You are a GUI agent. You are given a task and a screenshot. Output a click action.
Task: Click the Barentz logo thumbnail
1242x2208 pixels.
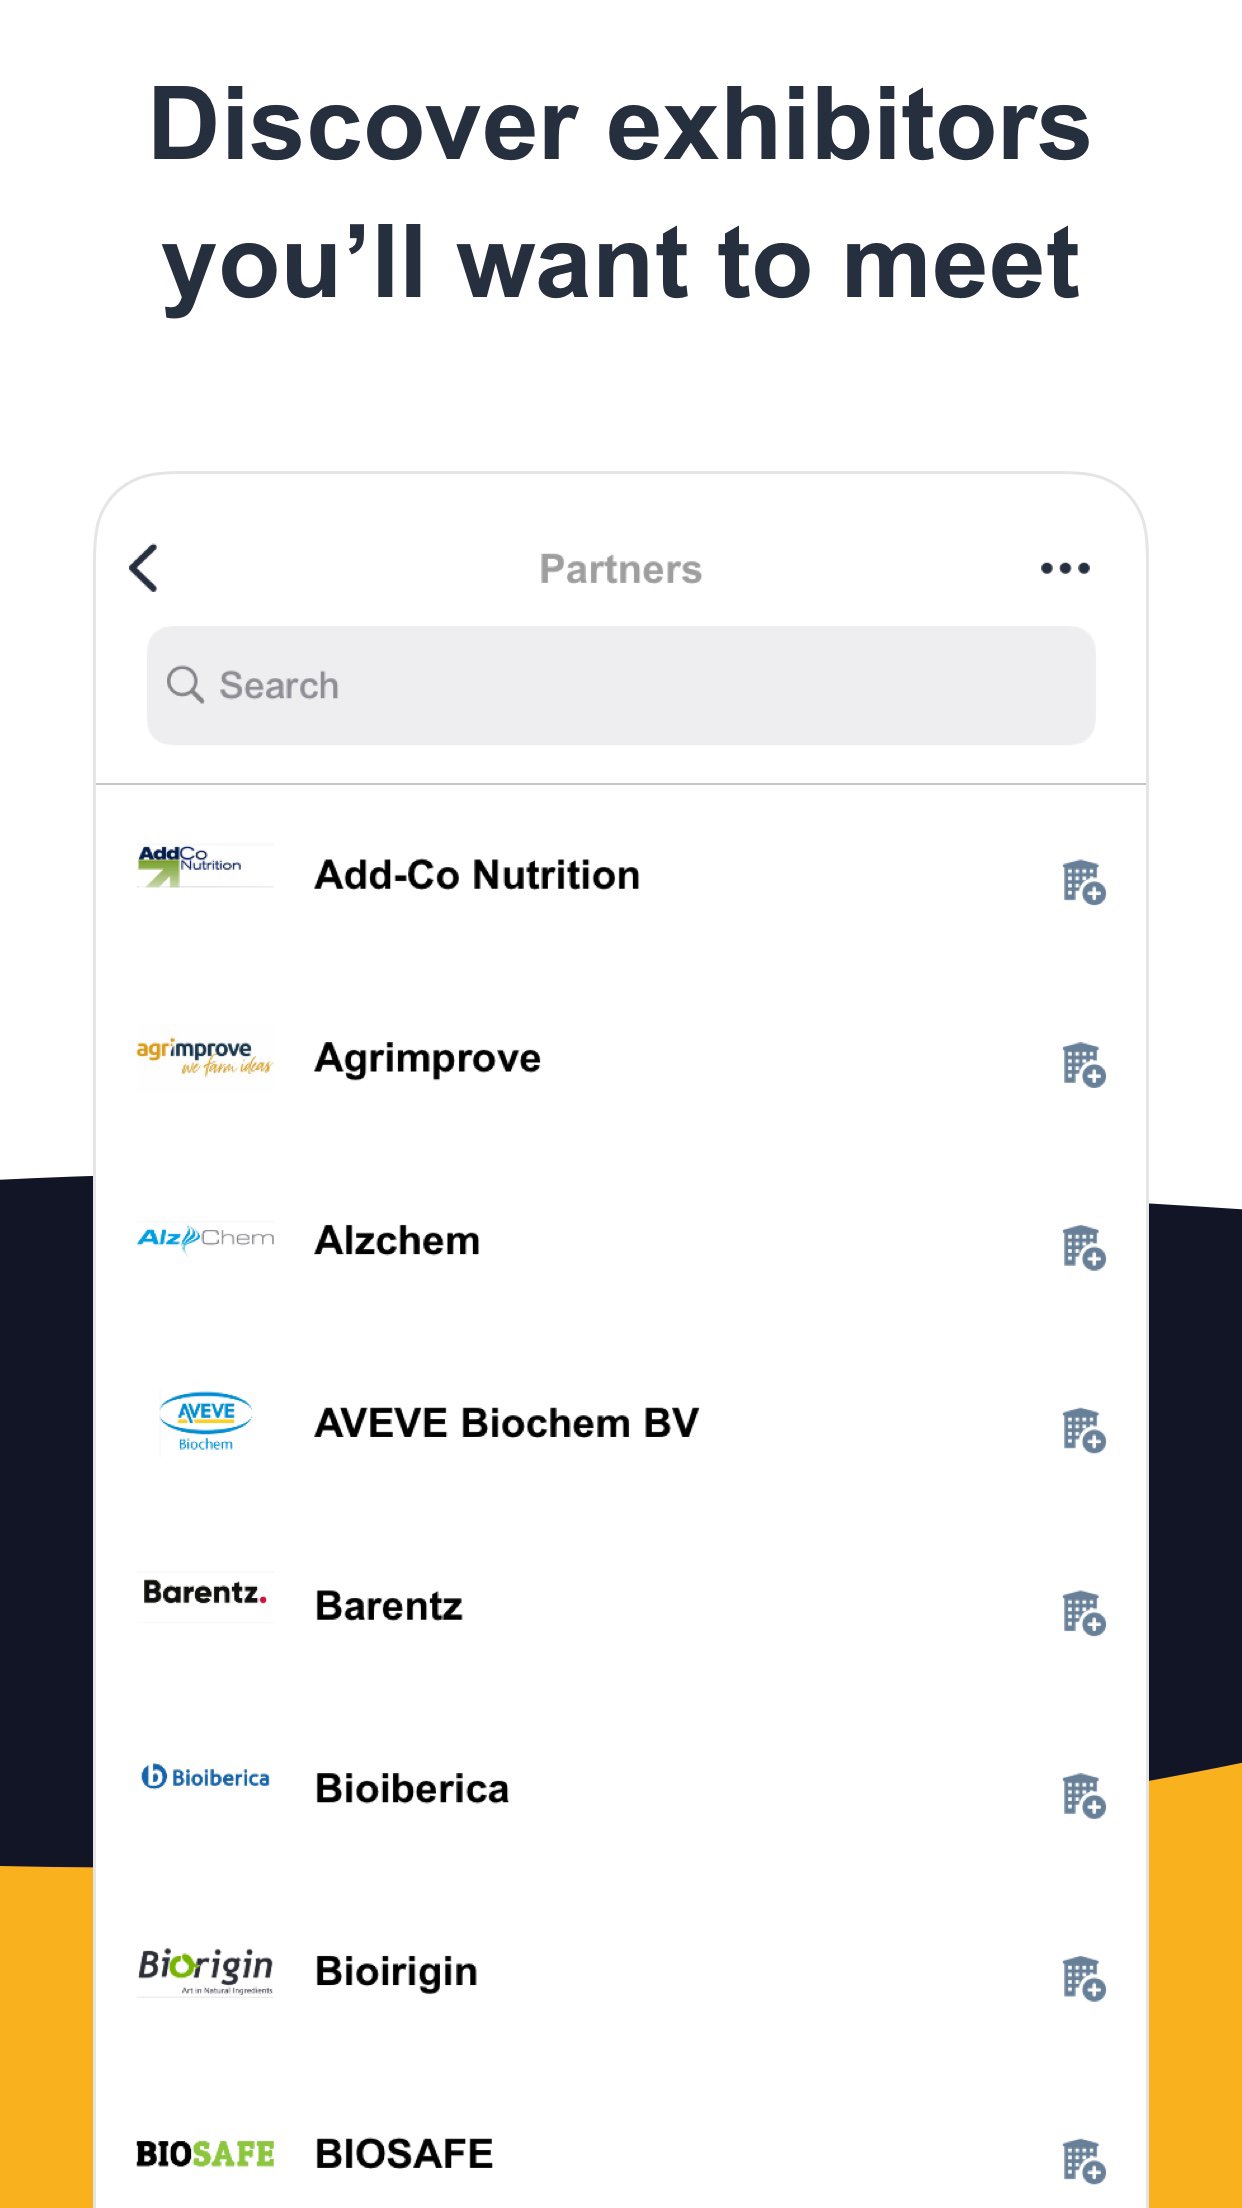click(205, 1593)
